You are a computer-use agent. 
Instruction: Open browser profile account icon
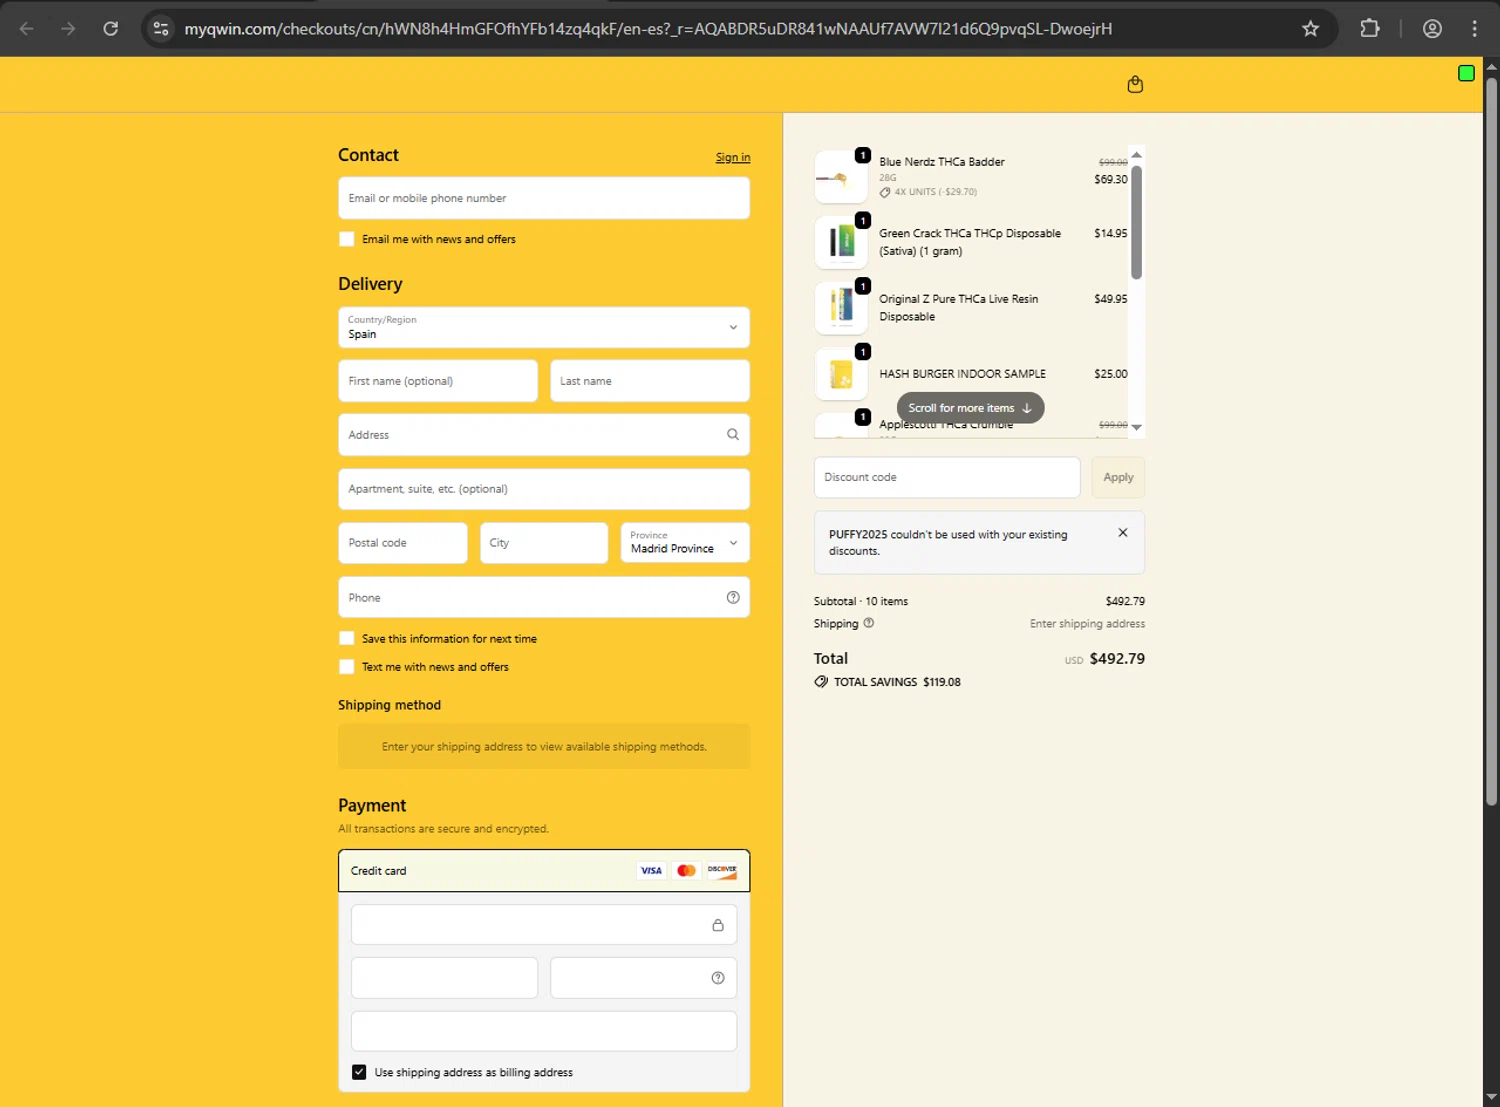pyautogui.click(x=1432, y=29)
